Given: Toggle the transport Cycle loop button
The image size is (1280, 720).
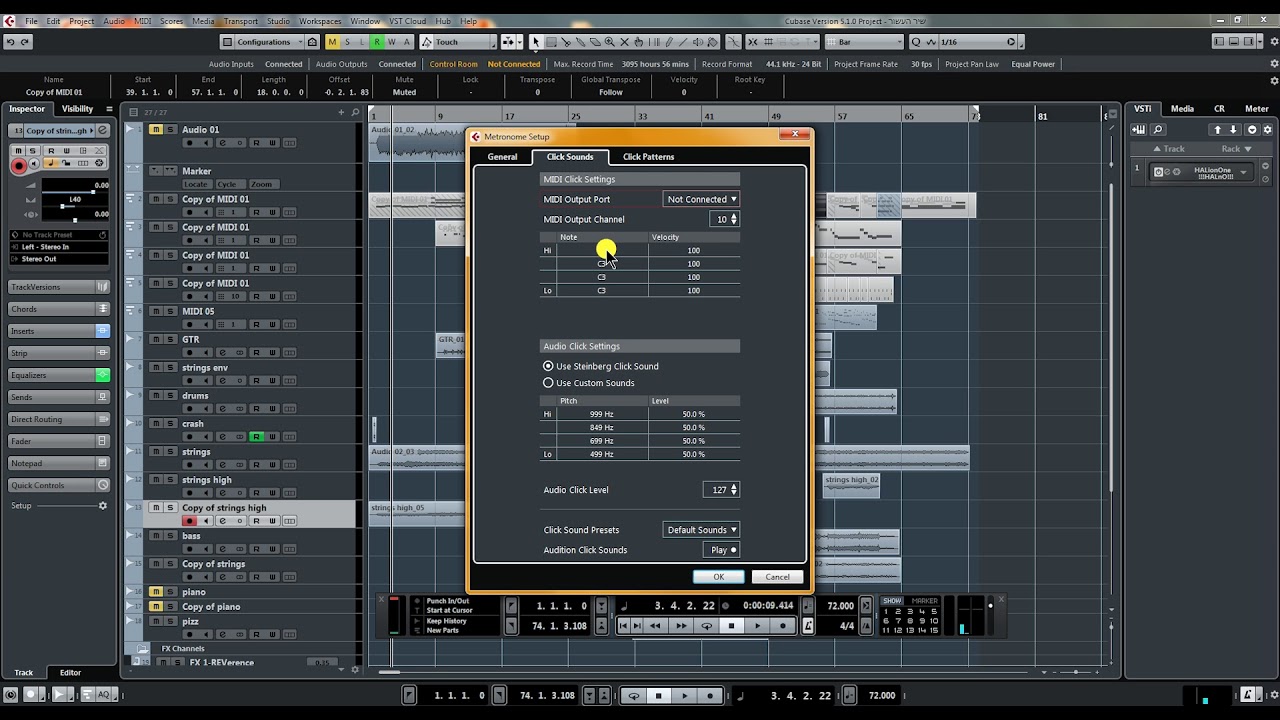Looking at the screenshot, I should coord(706,626).
